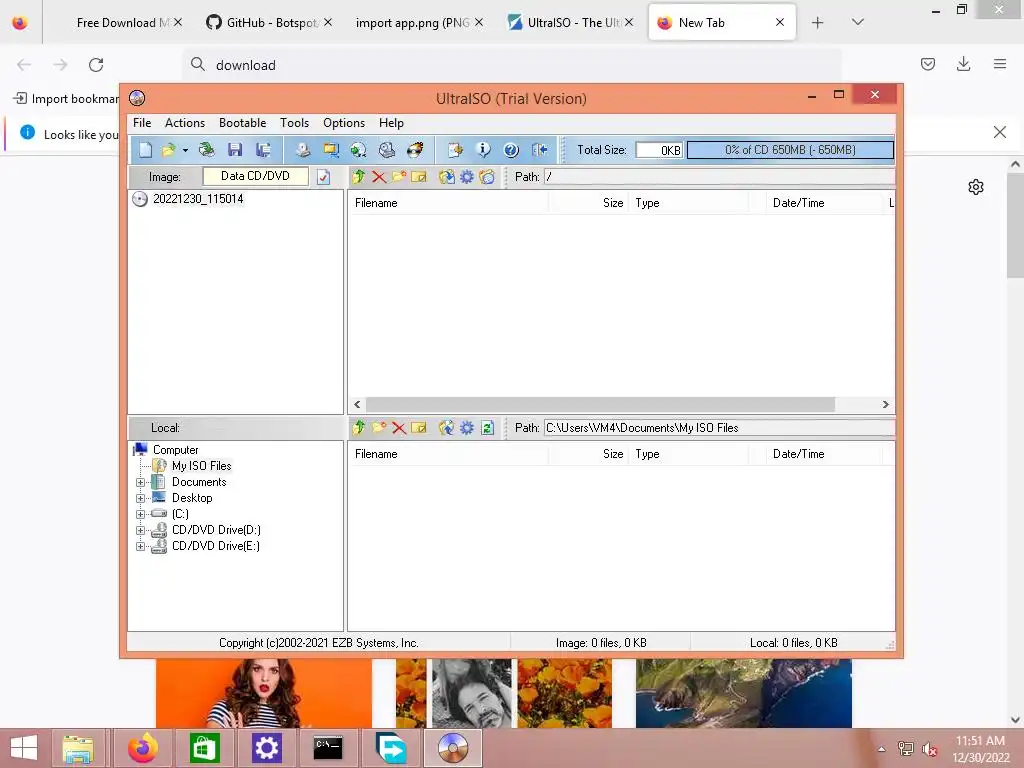
Task: Expand the CD/DVD Drive(E:) node
Action: tap(140, 547)
